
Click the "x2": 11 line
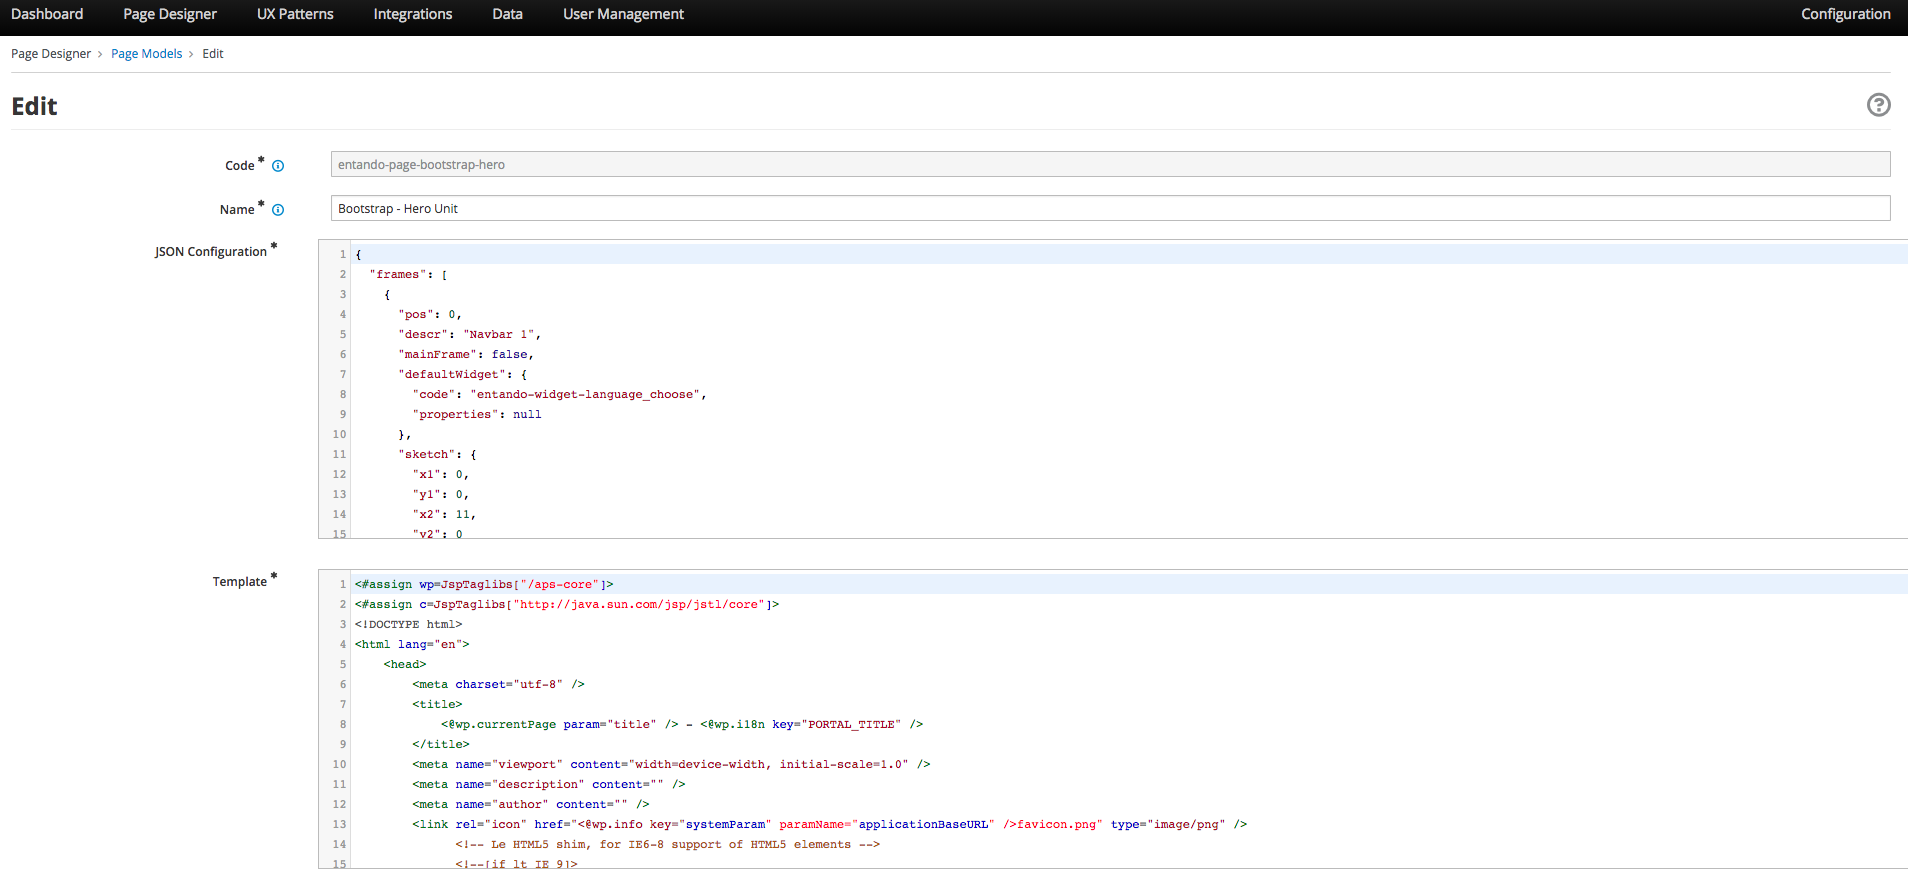[444, 514]
